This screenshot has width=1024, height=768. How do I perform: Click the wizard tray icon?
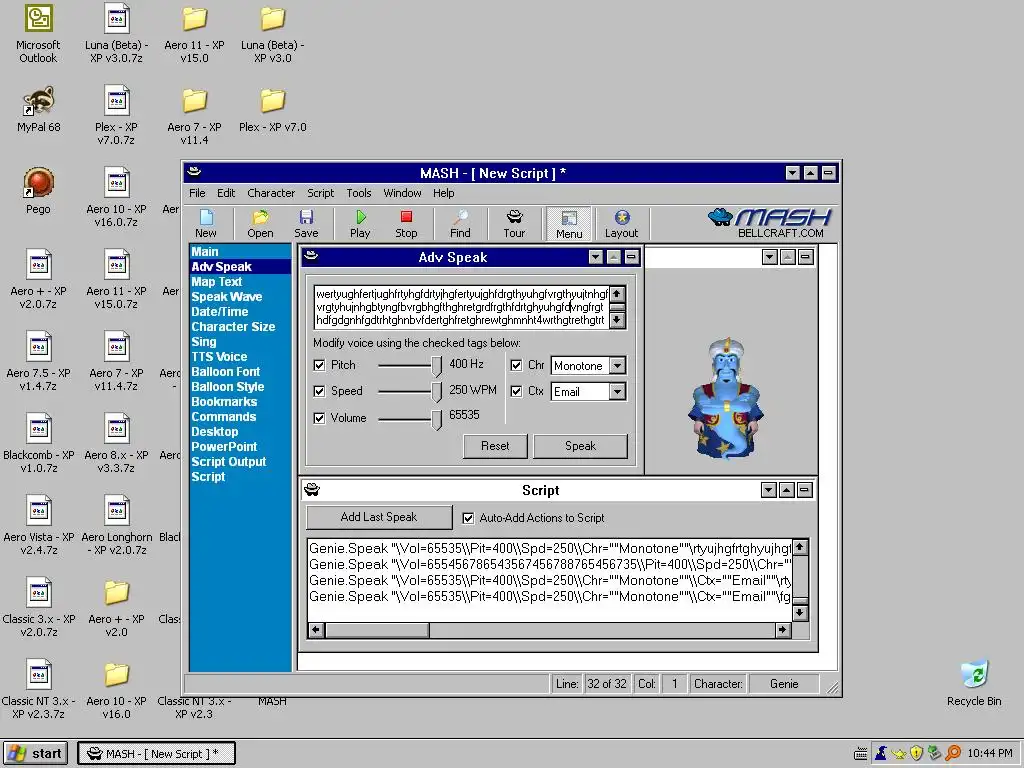881,753
